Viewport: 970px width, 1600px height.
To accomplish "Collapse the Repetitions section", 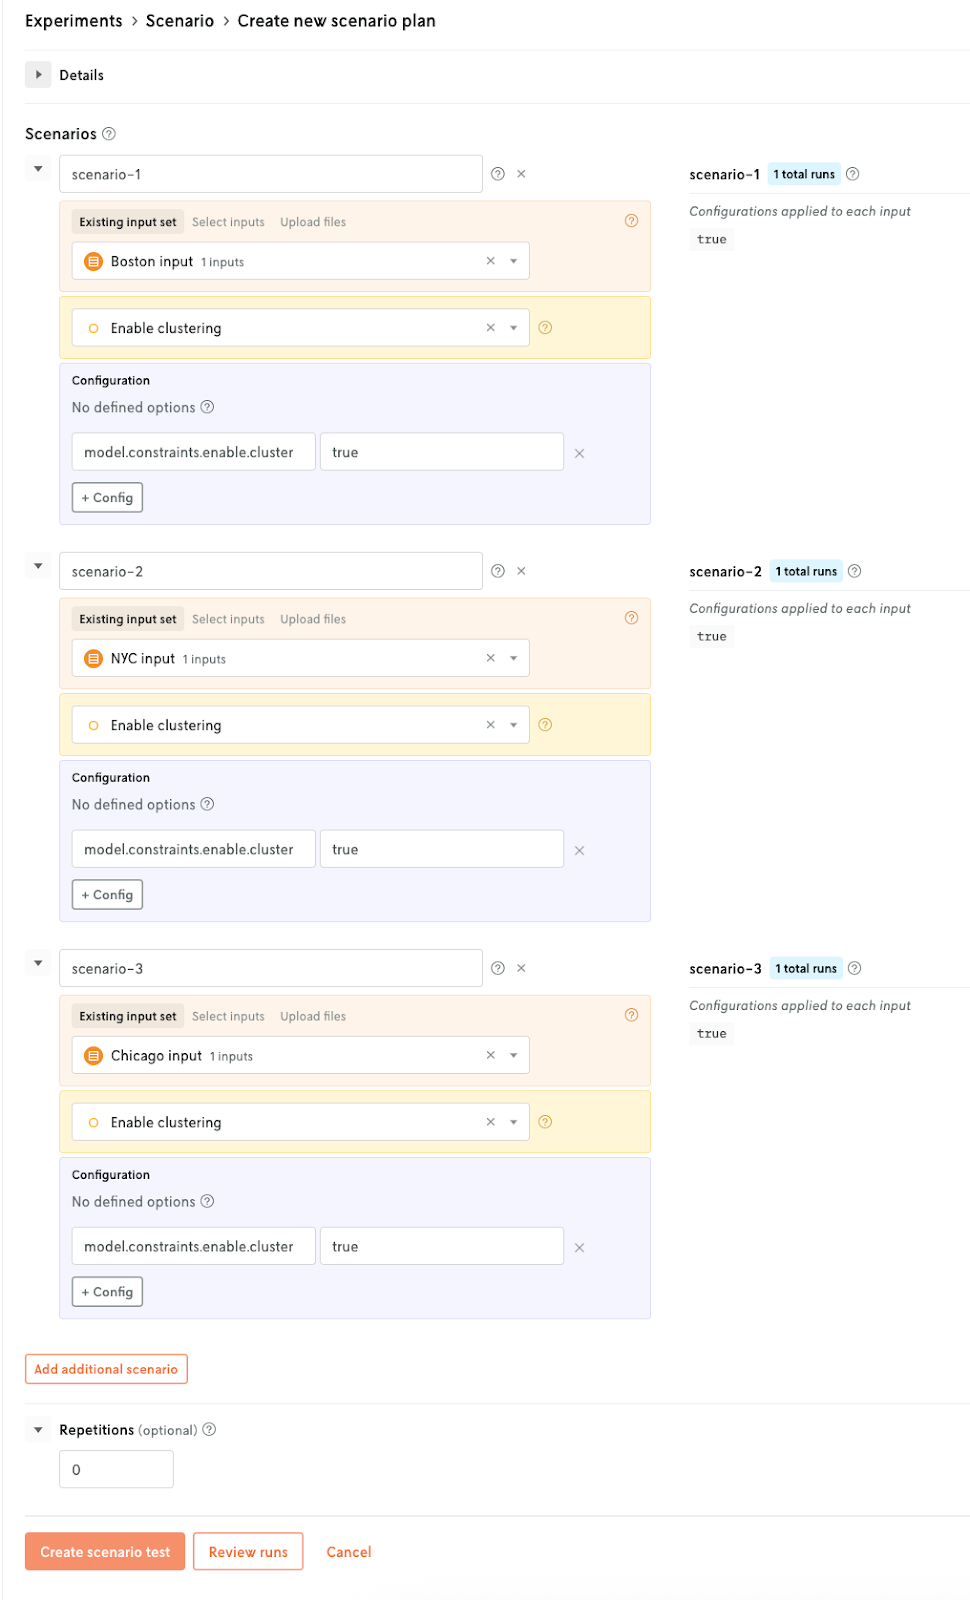I will [x=38, y=1430].
